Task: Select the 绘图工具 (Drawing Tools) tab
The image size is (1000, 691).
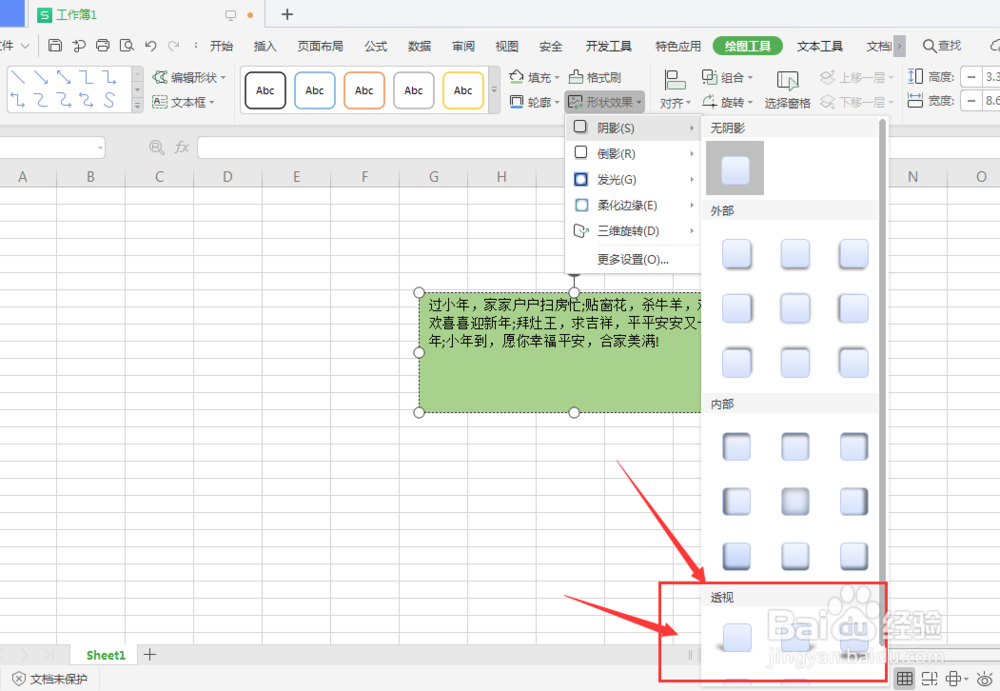Action: click(x=747, y=46)
